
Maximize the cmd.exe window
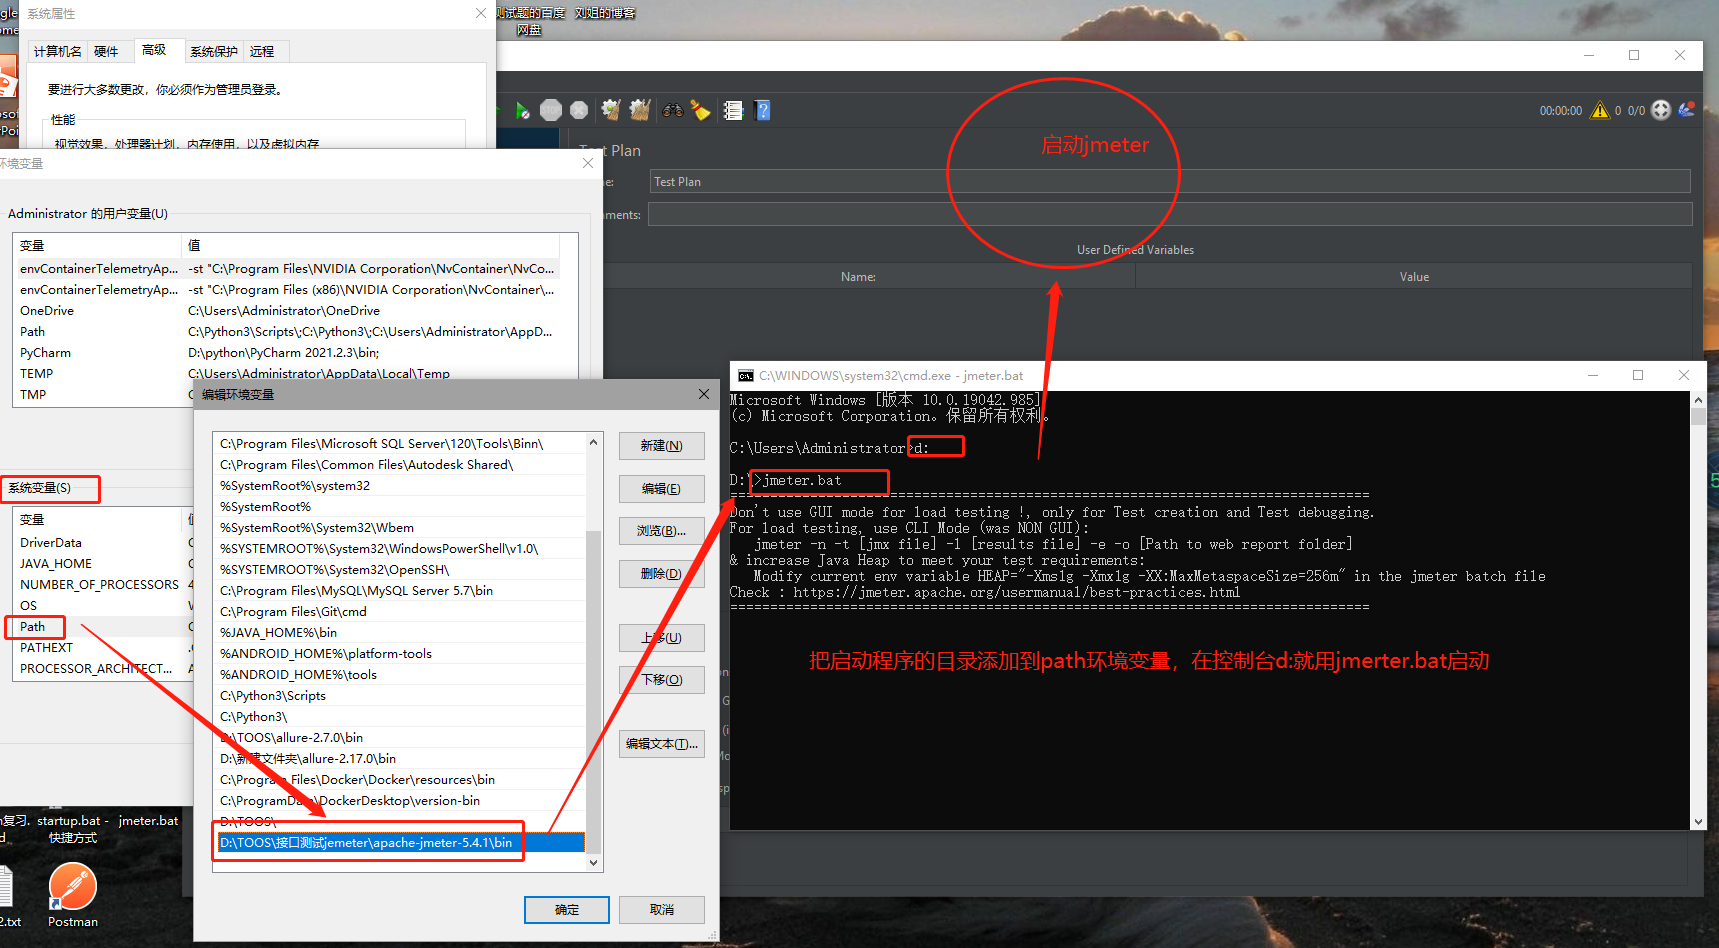click(x=1638, y=375)
